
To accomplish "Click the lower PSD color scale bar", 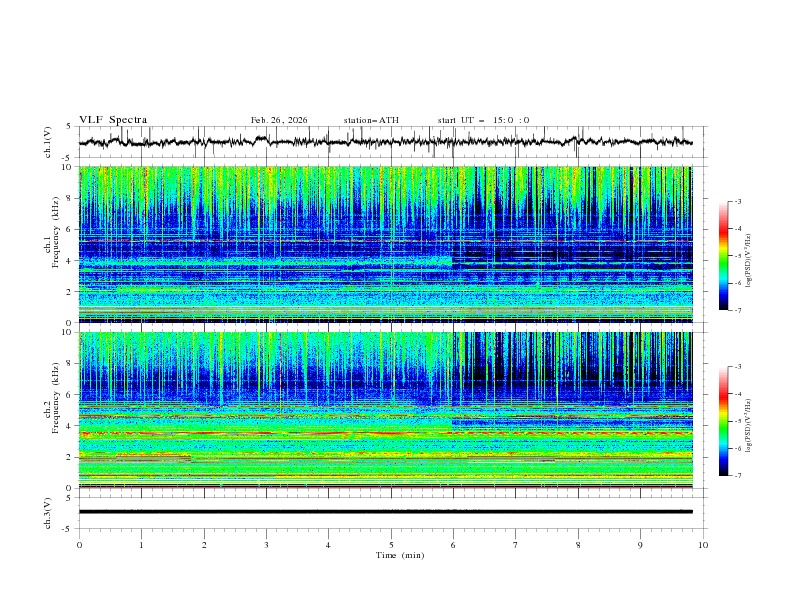I will coord(723,421).
